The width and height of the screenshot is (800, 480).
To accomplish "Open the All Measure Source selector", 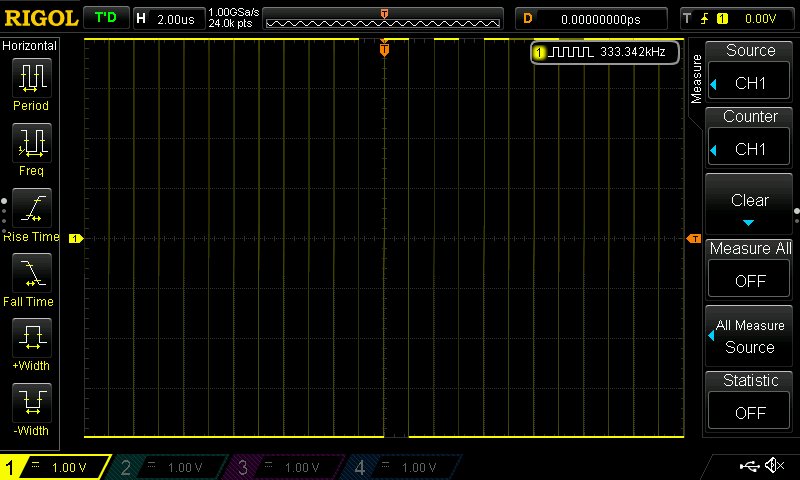I will click(x=750, y=336).
